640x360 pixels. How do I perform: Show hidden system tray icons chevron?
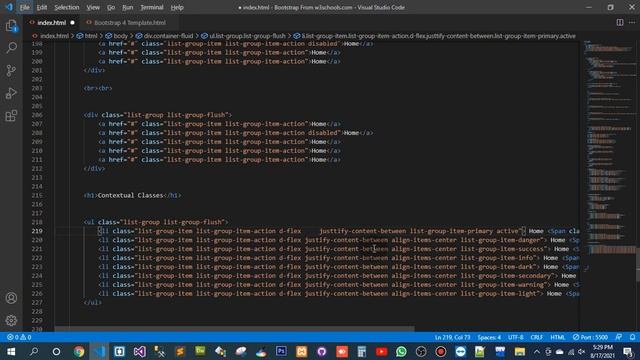click(537, 352)
